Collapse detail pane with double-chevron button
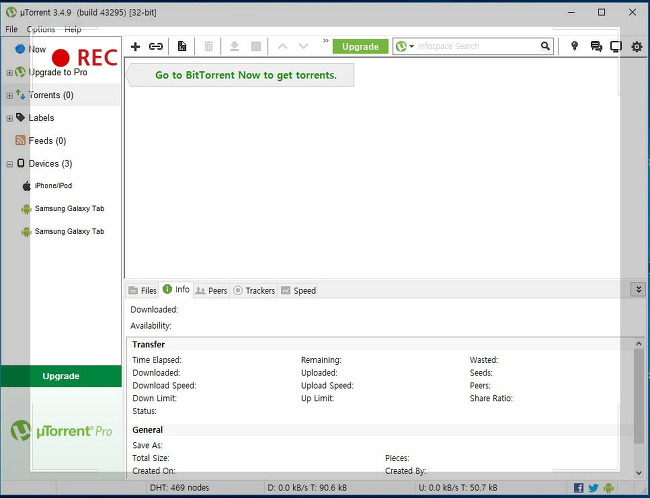 638,289
